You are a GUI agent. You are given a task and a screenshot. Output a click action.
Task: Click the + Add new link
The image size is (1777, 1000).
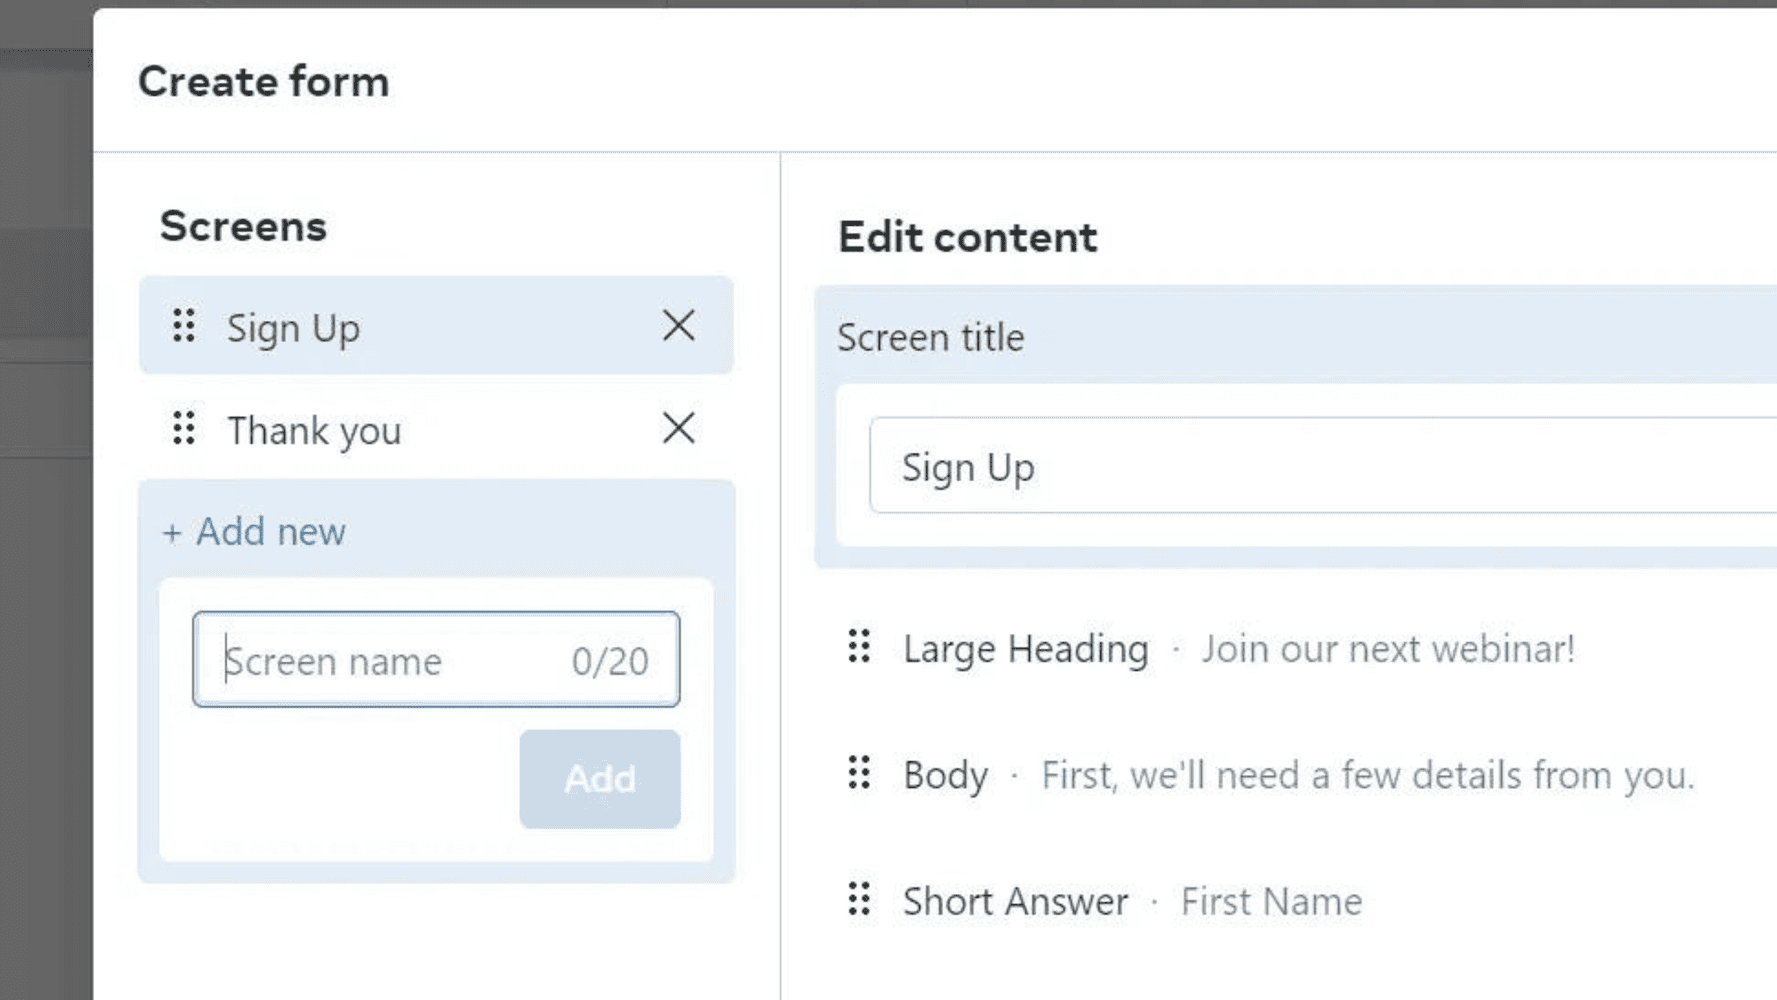tap(254, 532)
